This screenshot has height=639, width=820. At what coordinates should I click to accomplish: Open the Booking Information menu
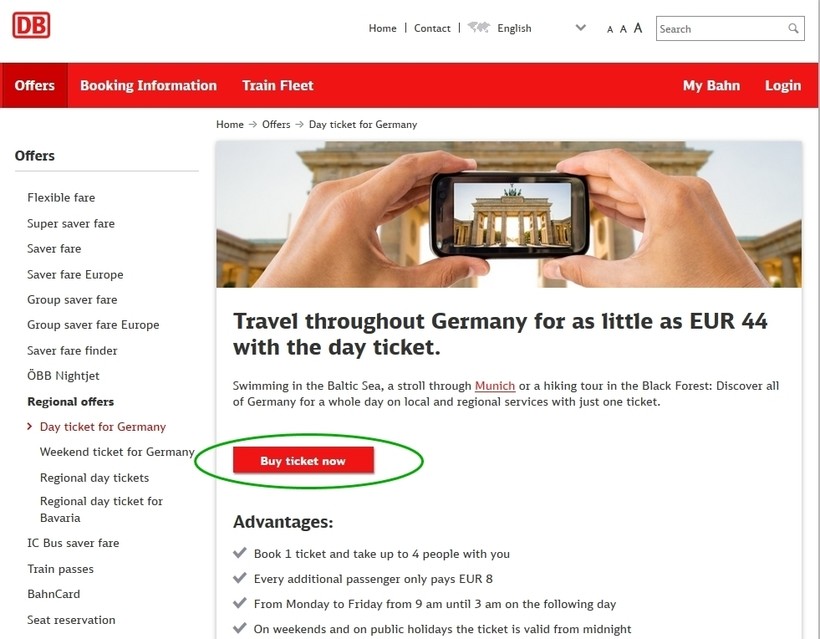[x=149, y=85]
